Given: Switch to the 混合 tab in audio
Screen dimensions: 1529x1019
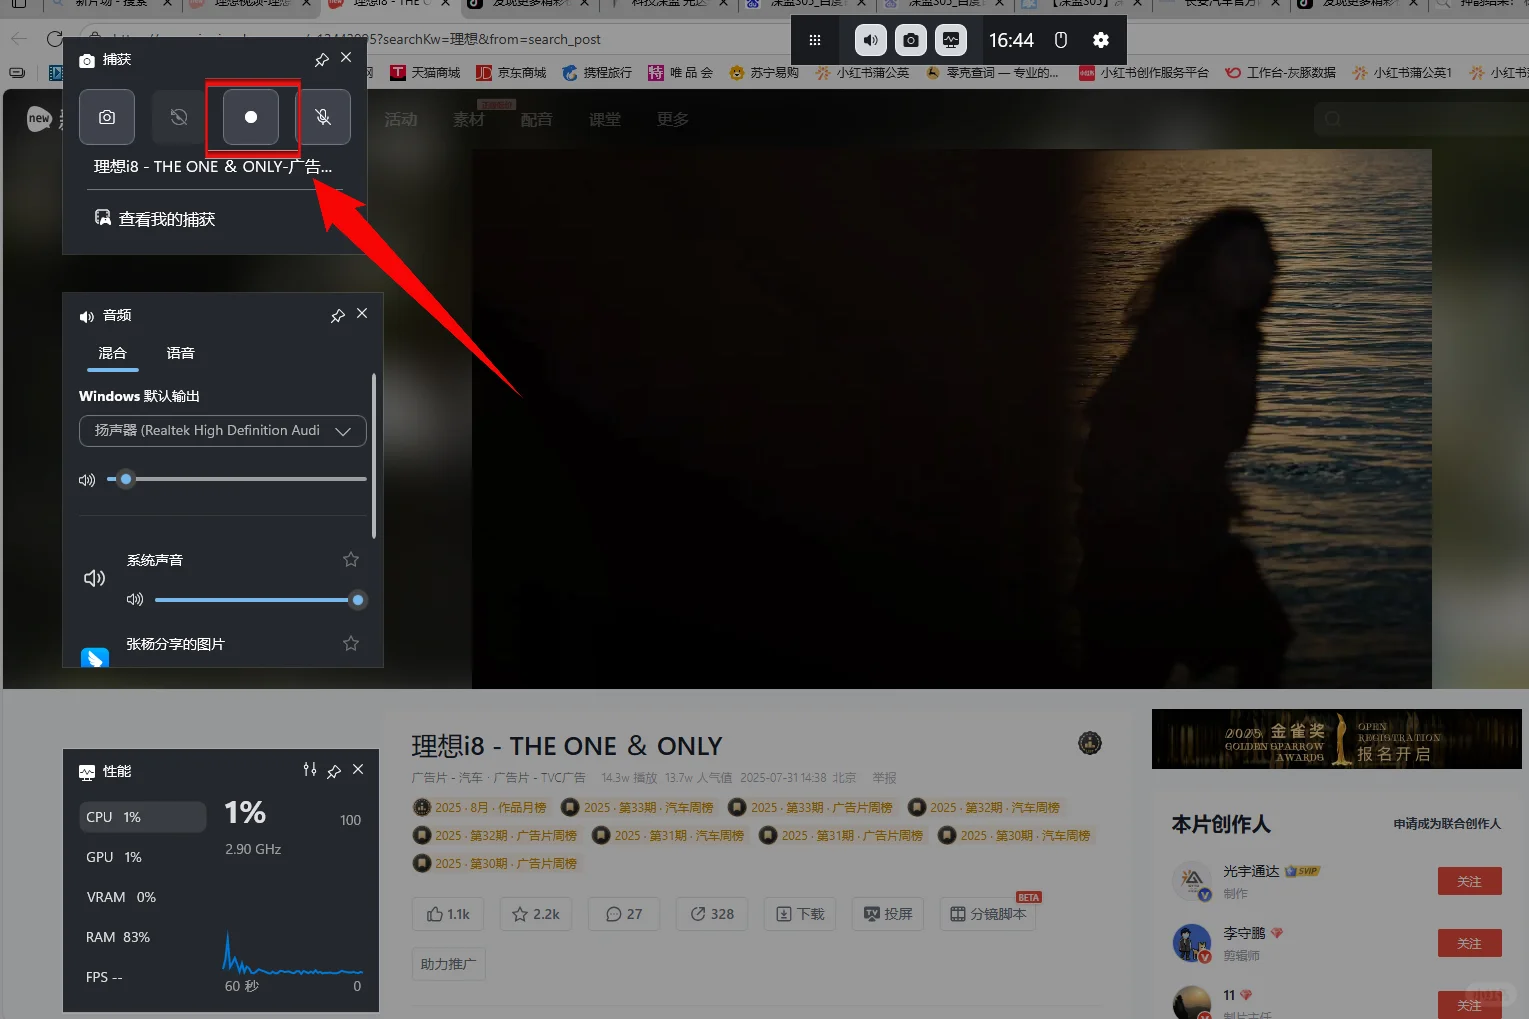Looking at the screenshot, I should click(x=112, y=353).
